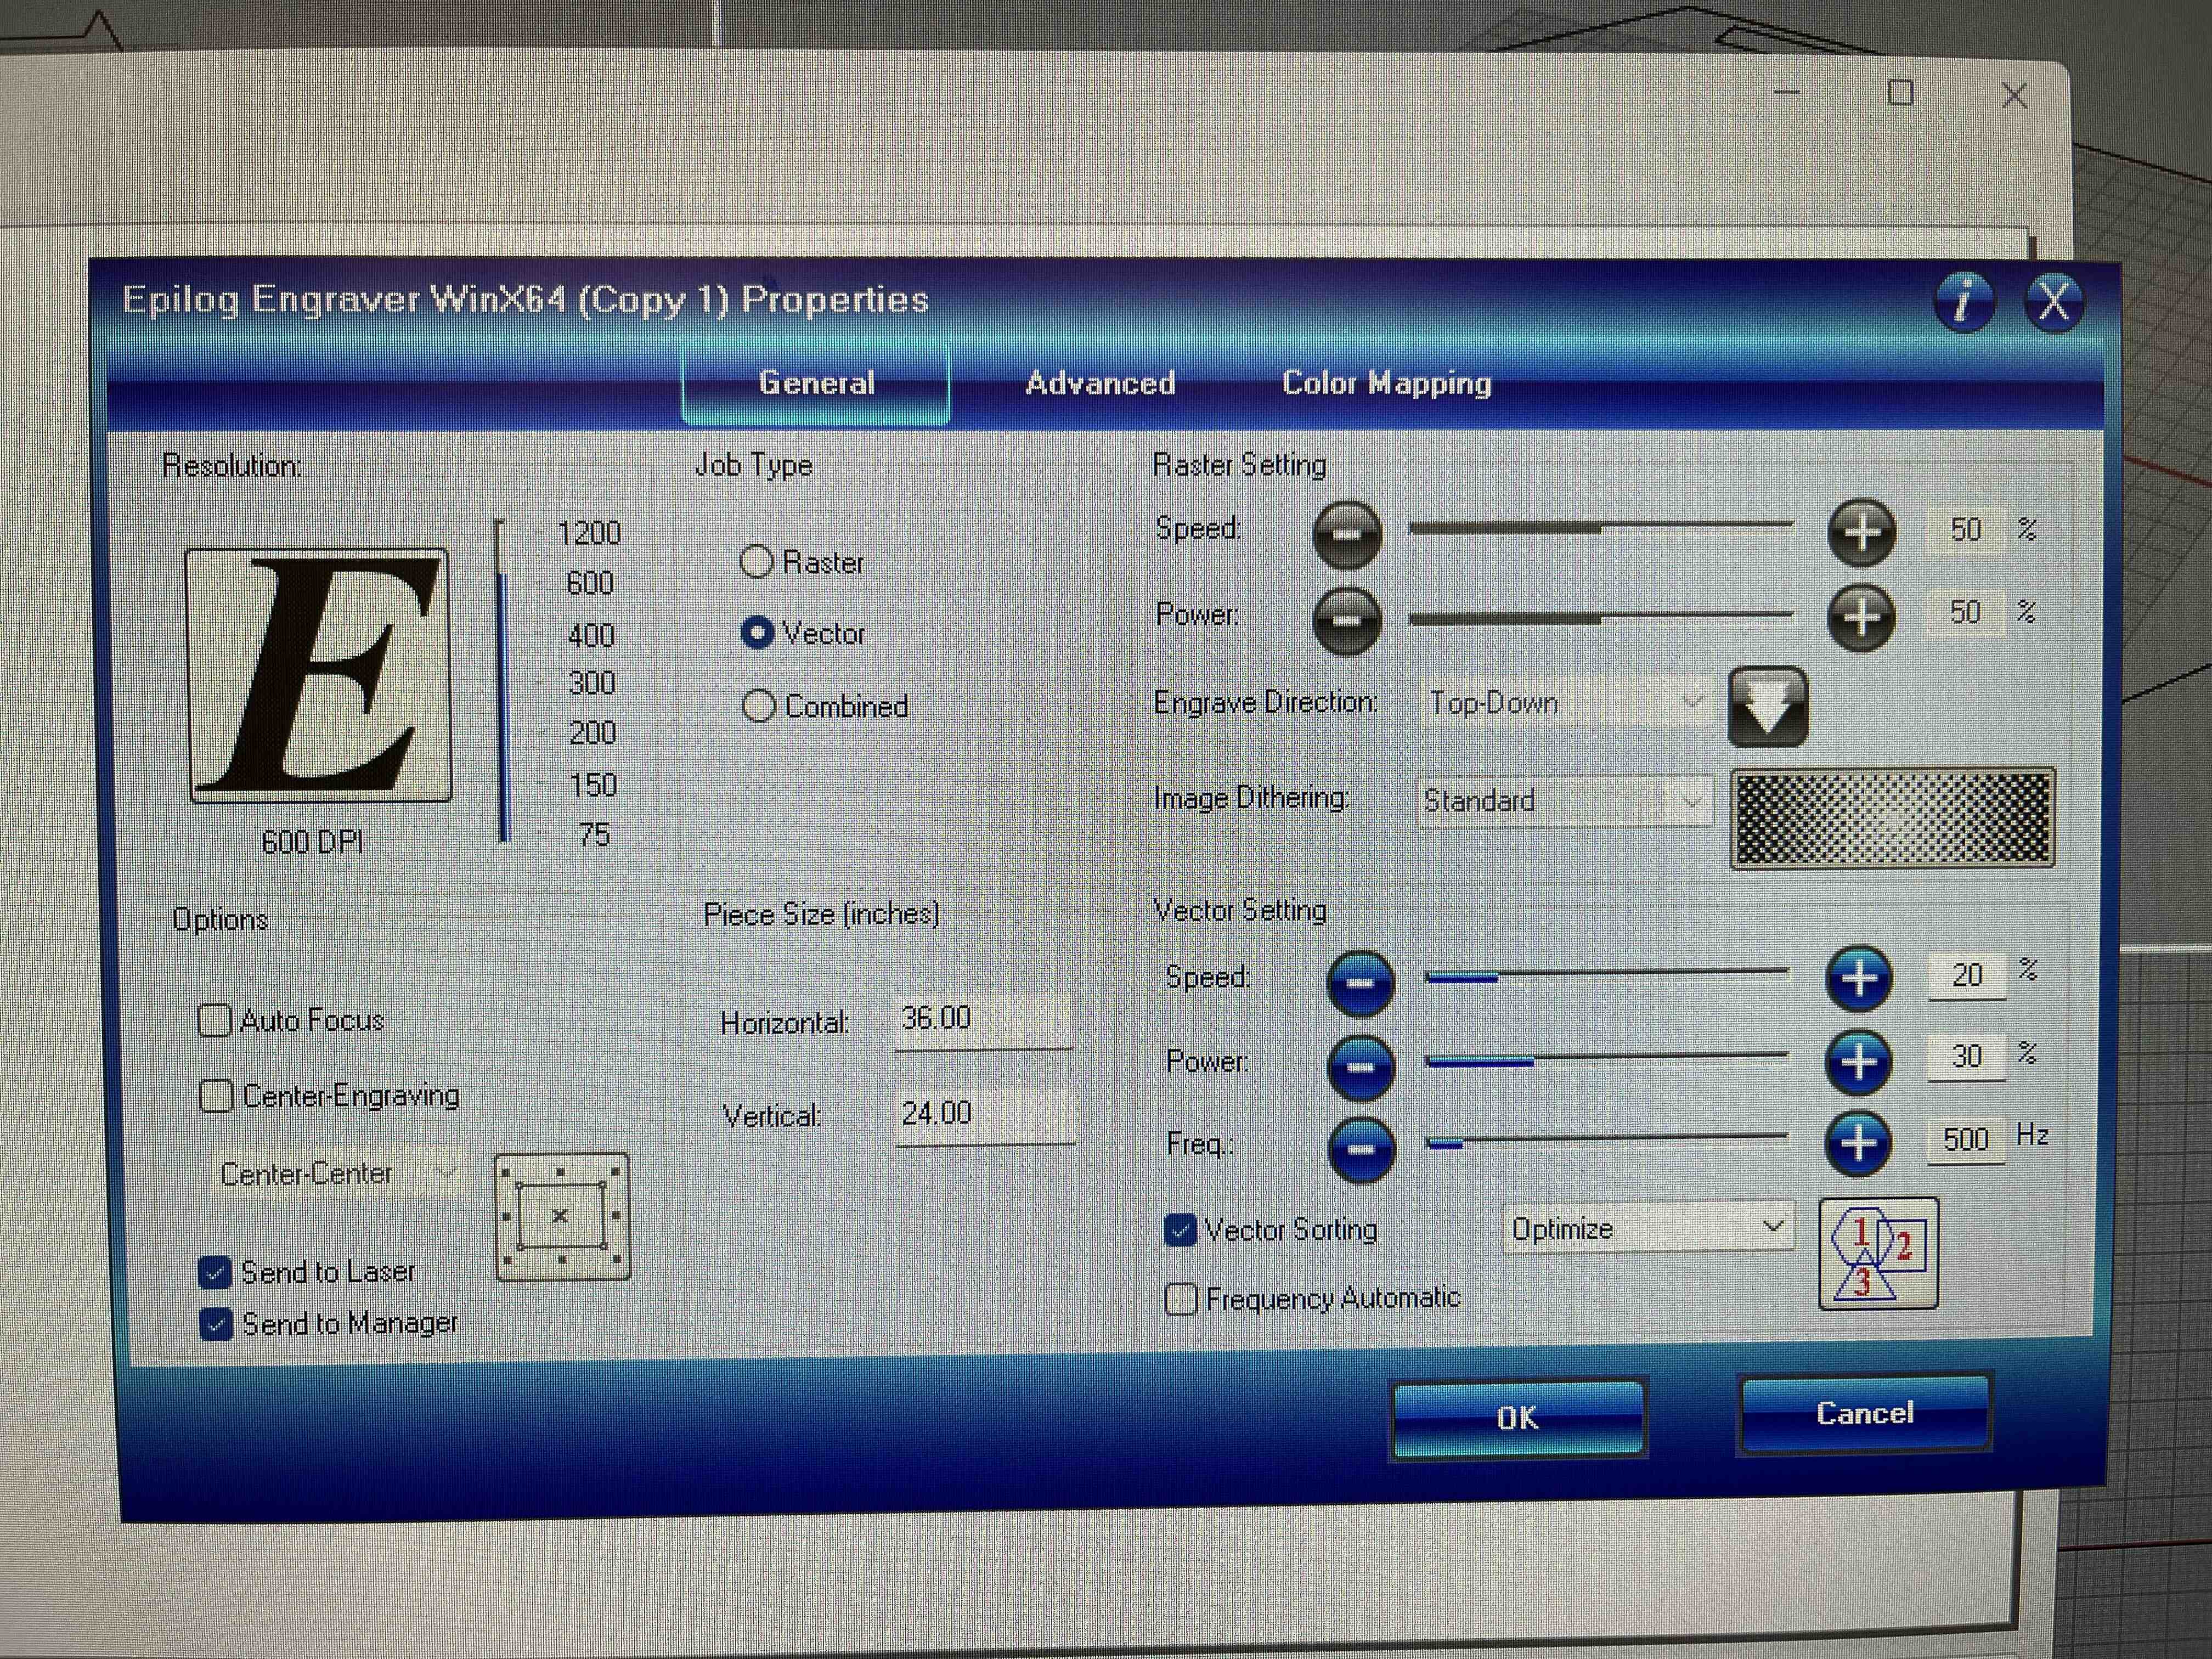Switch to the Advanced tab
The width and height of the screenshot is (2212, 1659).
[1099, 383]
